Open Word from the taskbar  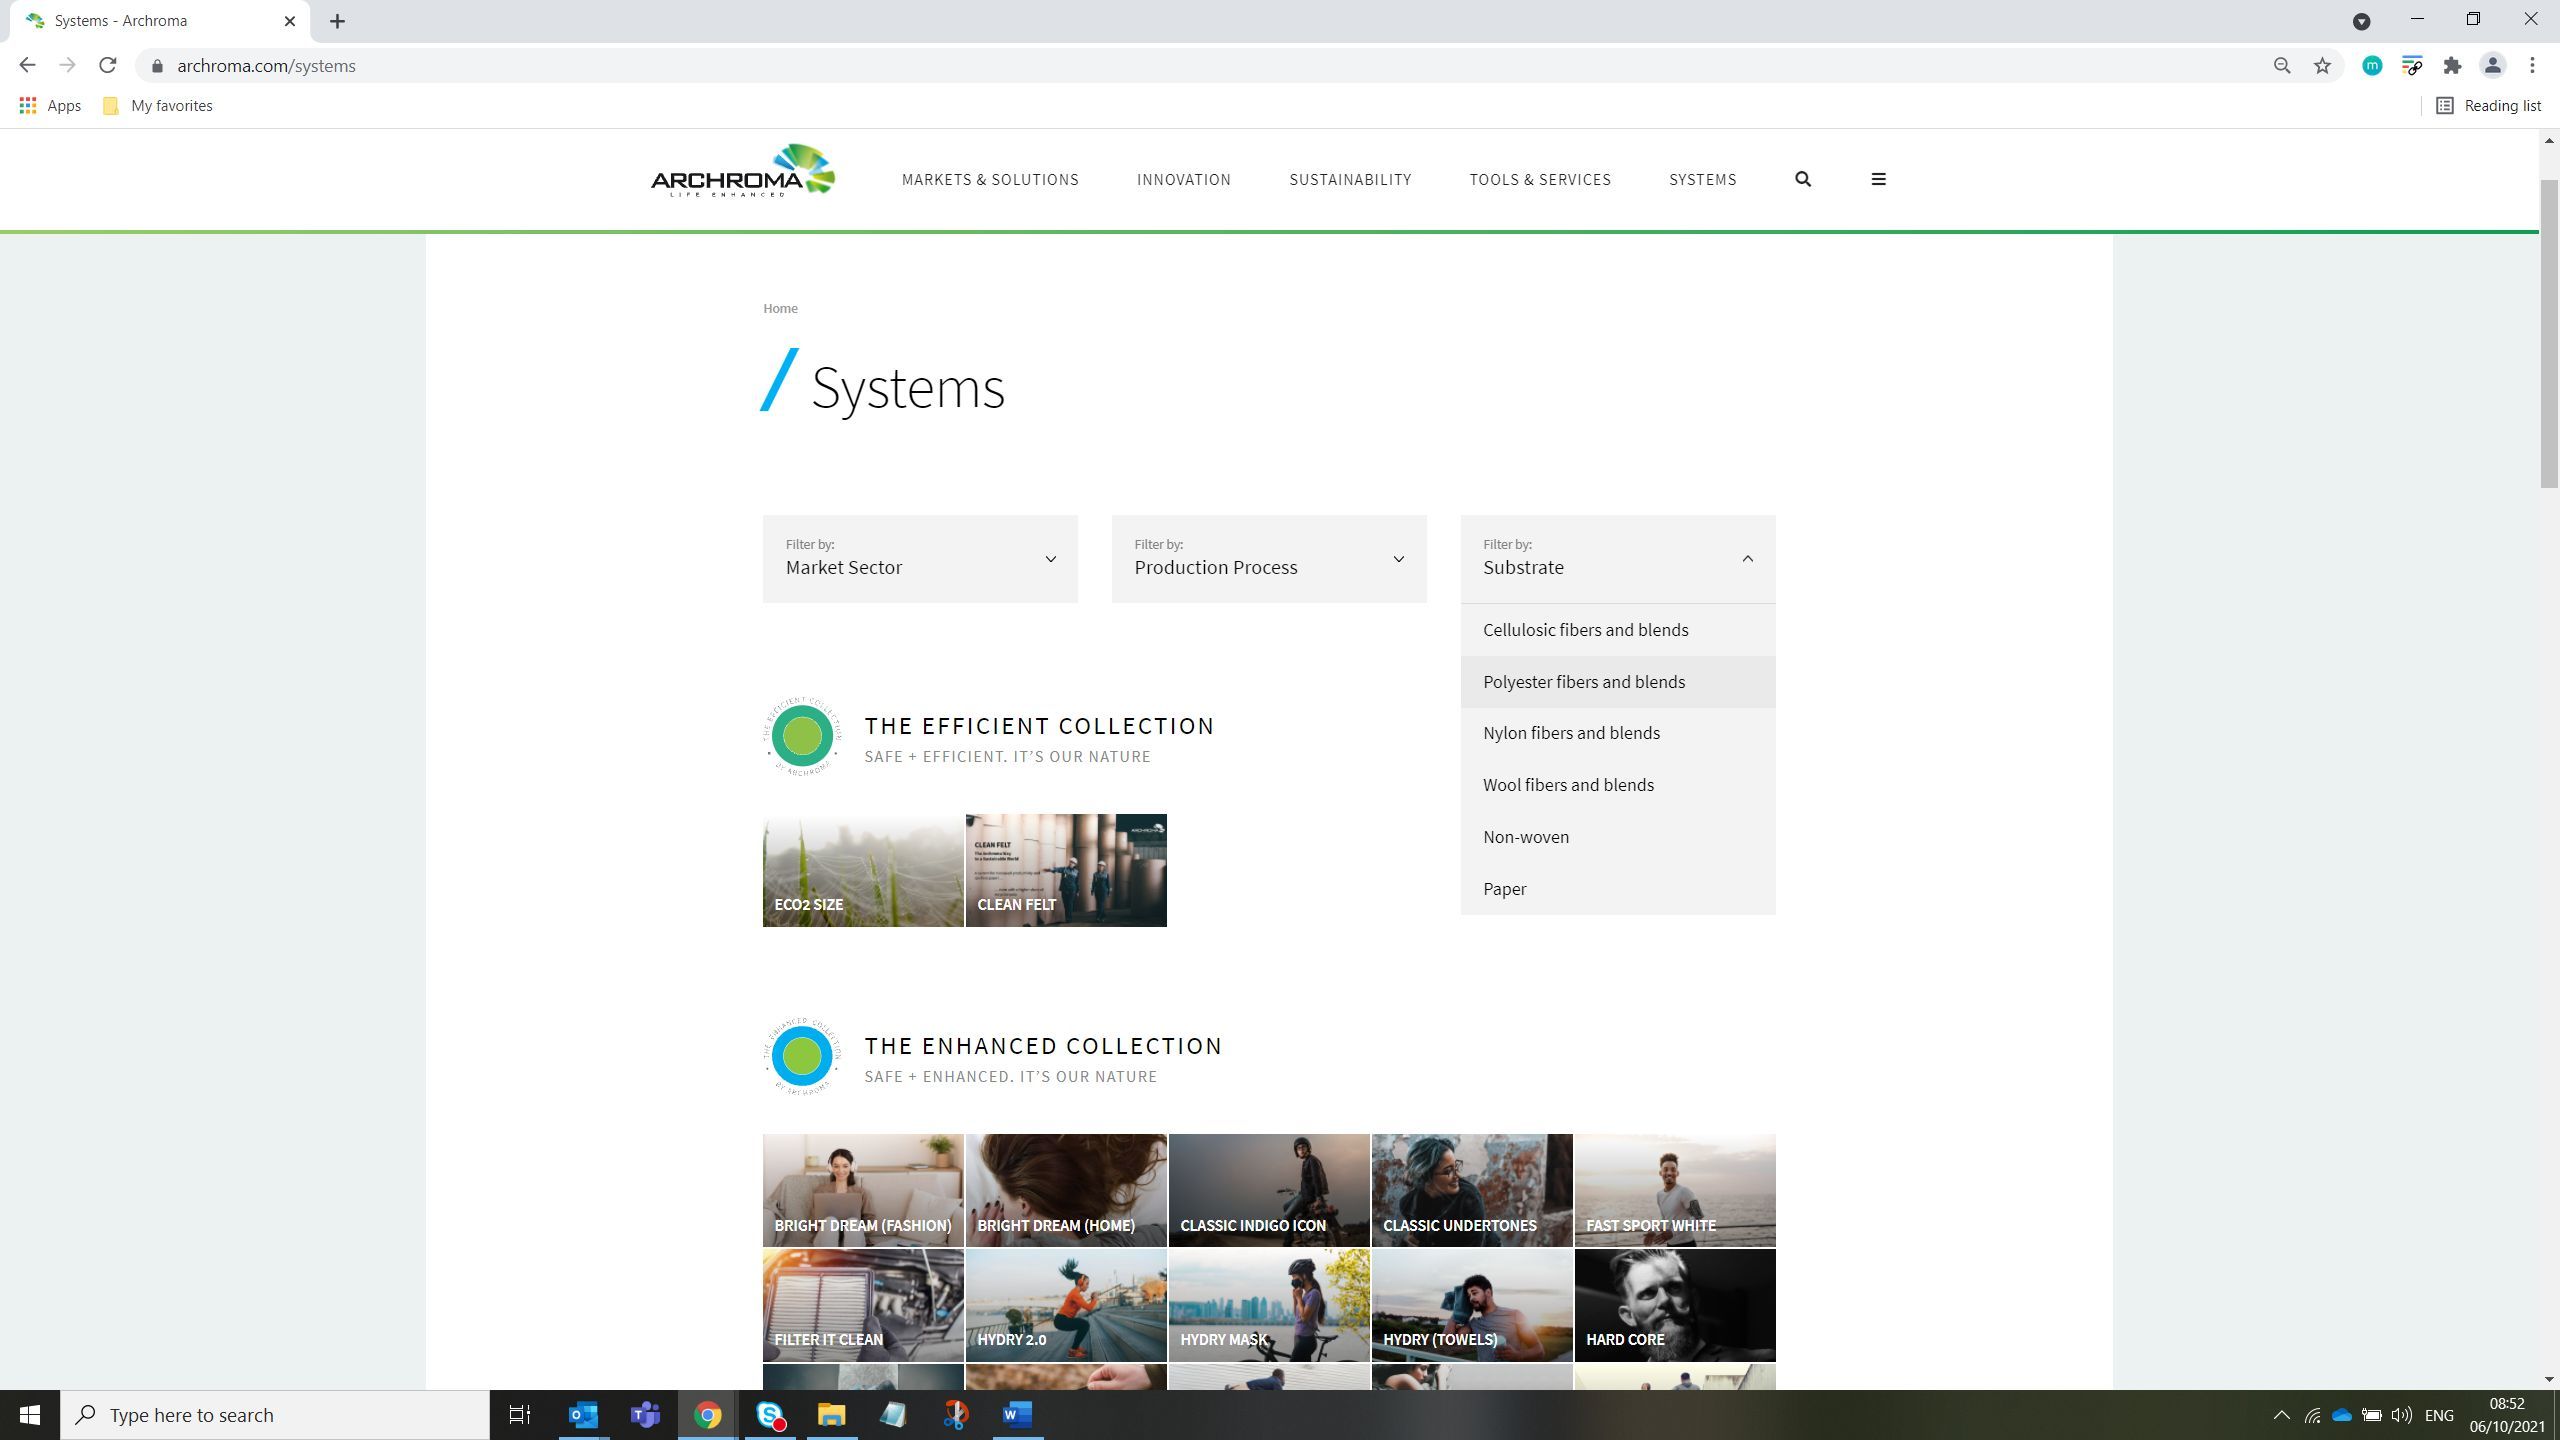coord(1017,1415)
